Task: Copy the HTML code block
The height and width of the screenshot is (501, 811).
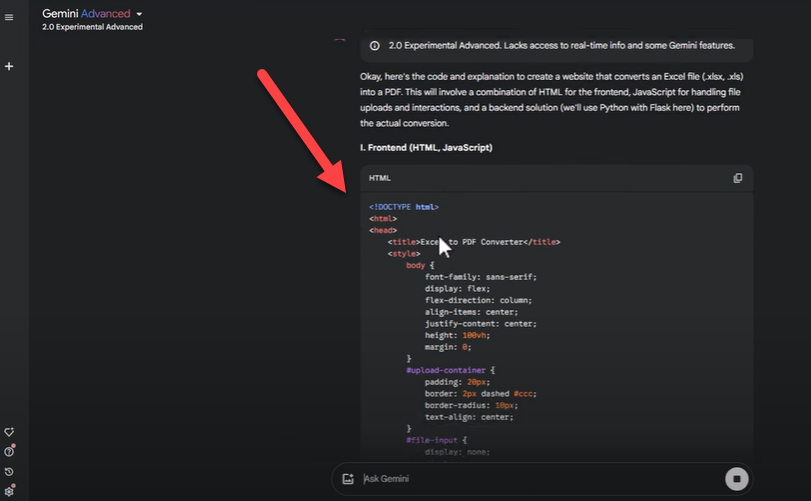Action: point(738,178)
